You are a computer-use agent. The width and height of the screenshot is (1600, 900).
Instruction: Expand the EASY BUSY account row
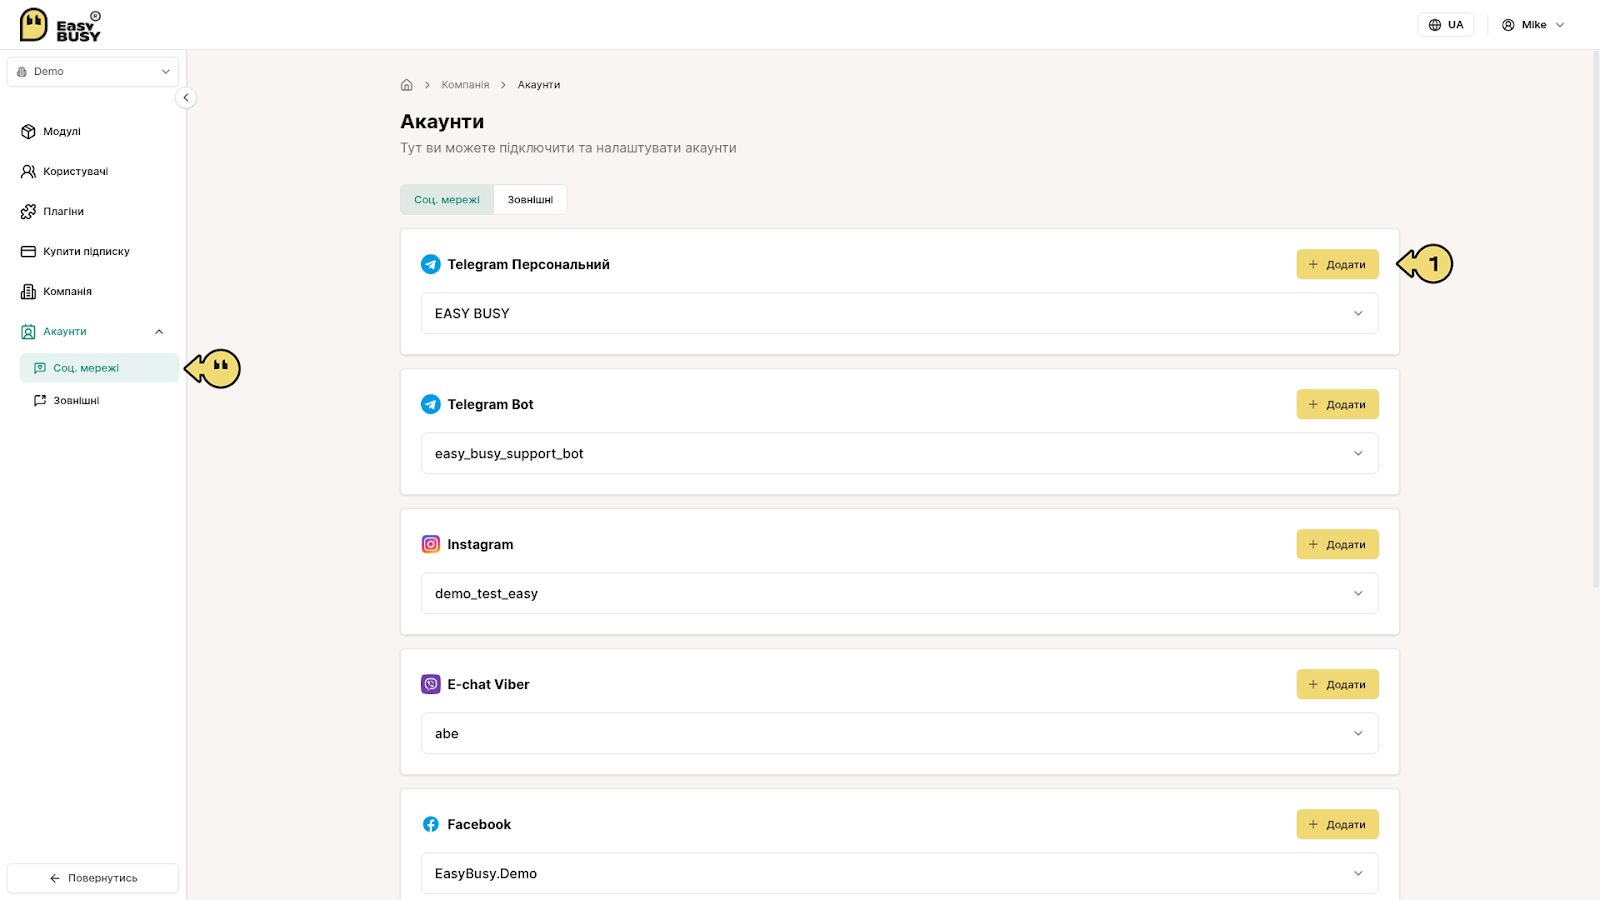[899, 313]
